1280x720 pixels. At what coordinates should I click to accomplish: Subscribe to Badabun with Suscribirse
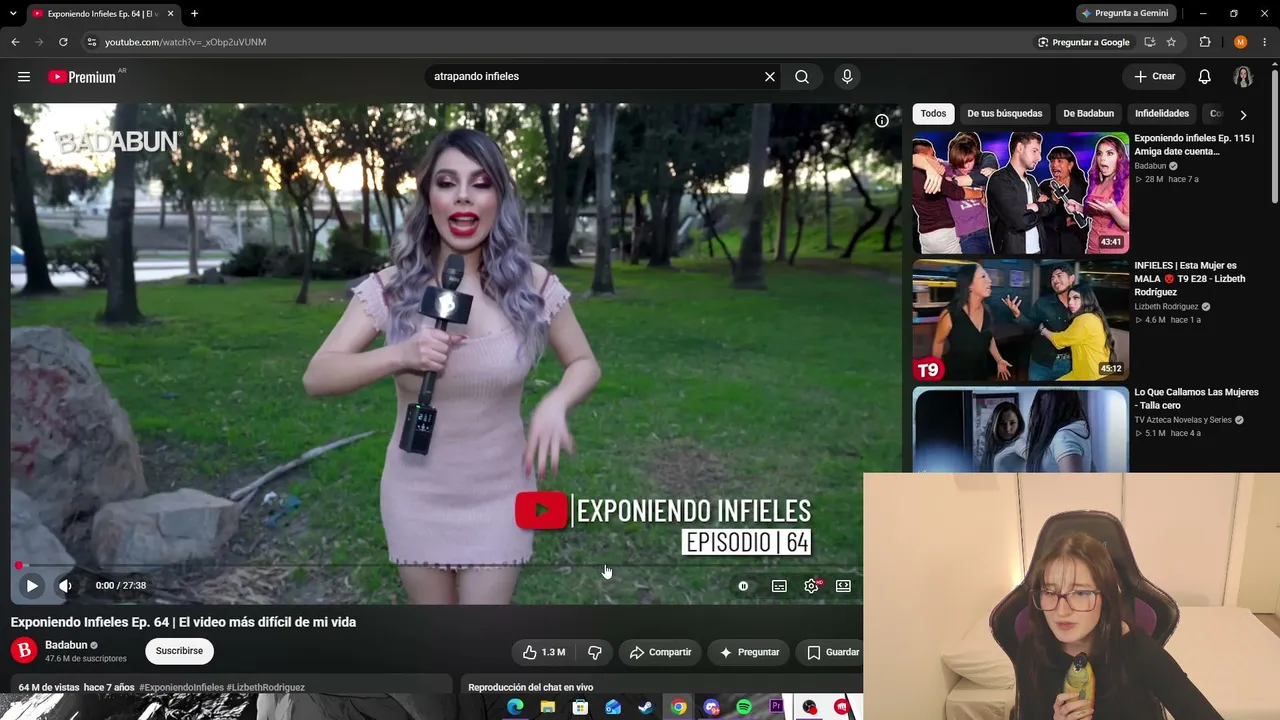[179, 651]
